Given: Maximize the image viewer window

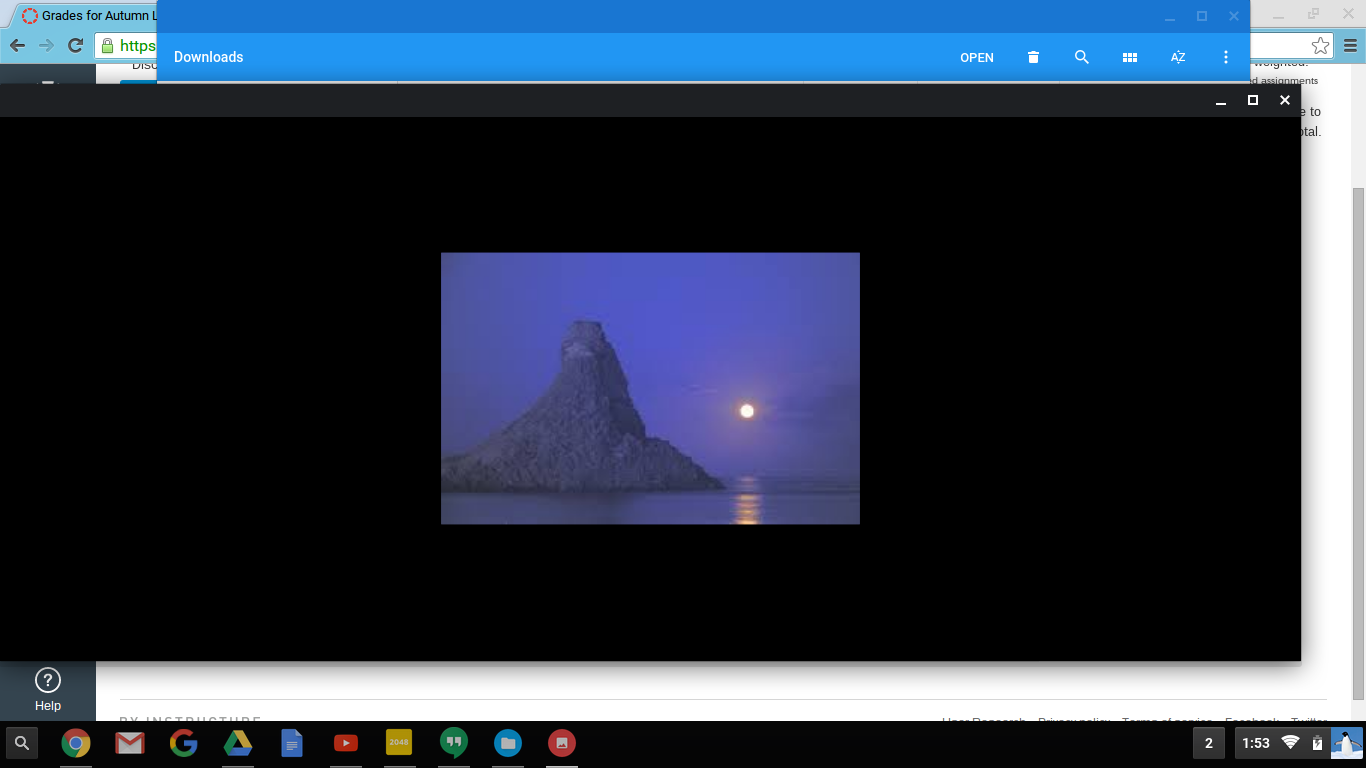Looking at the screenshot, I should (x=1252, y=100).
